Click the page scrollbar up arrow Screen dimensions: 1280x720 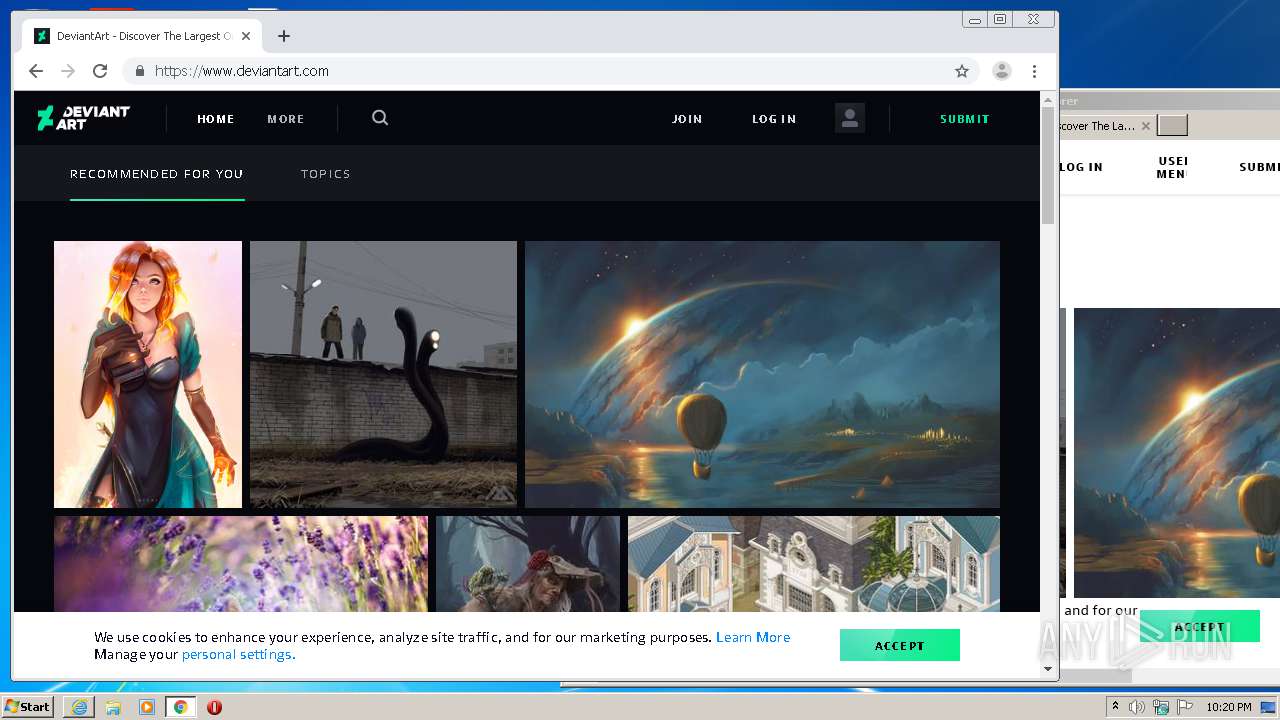pyautogui.click(x=1048, y=99)
